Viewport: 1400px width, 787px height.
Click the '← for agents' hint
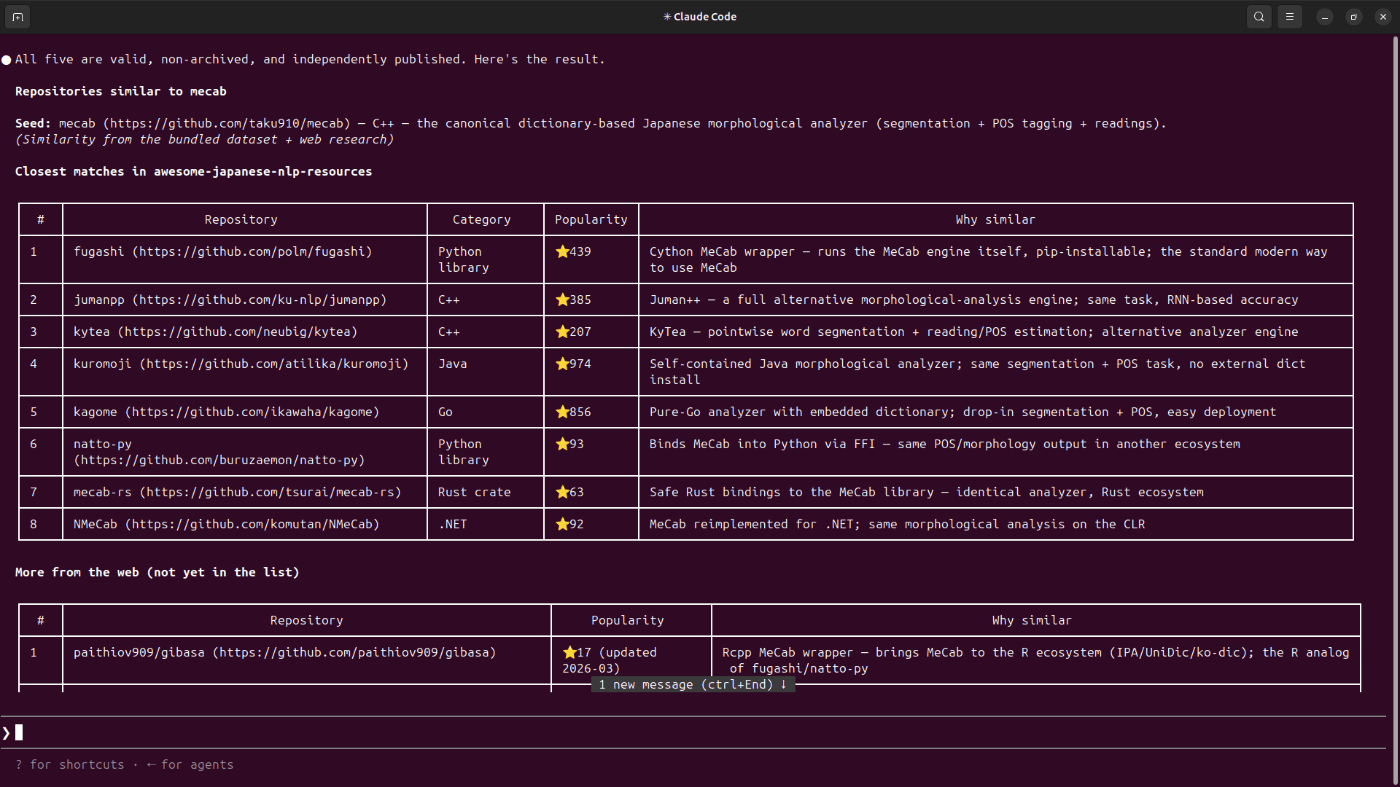pyautogui.click(x=190, y=765)
